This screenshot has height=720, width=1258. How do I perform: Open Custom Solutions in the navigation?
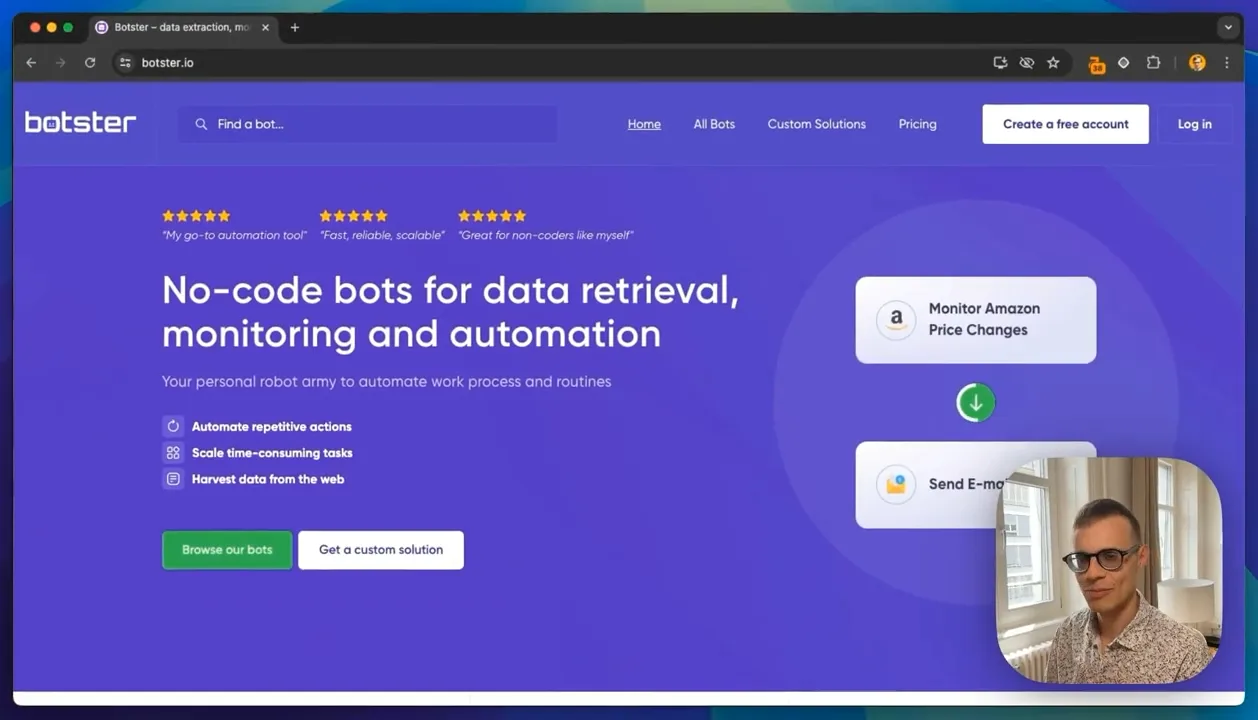tap(817, 124)
